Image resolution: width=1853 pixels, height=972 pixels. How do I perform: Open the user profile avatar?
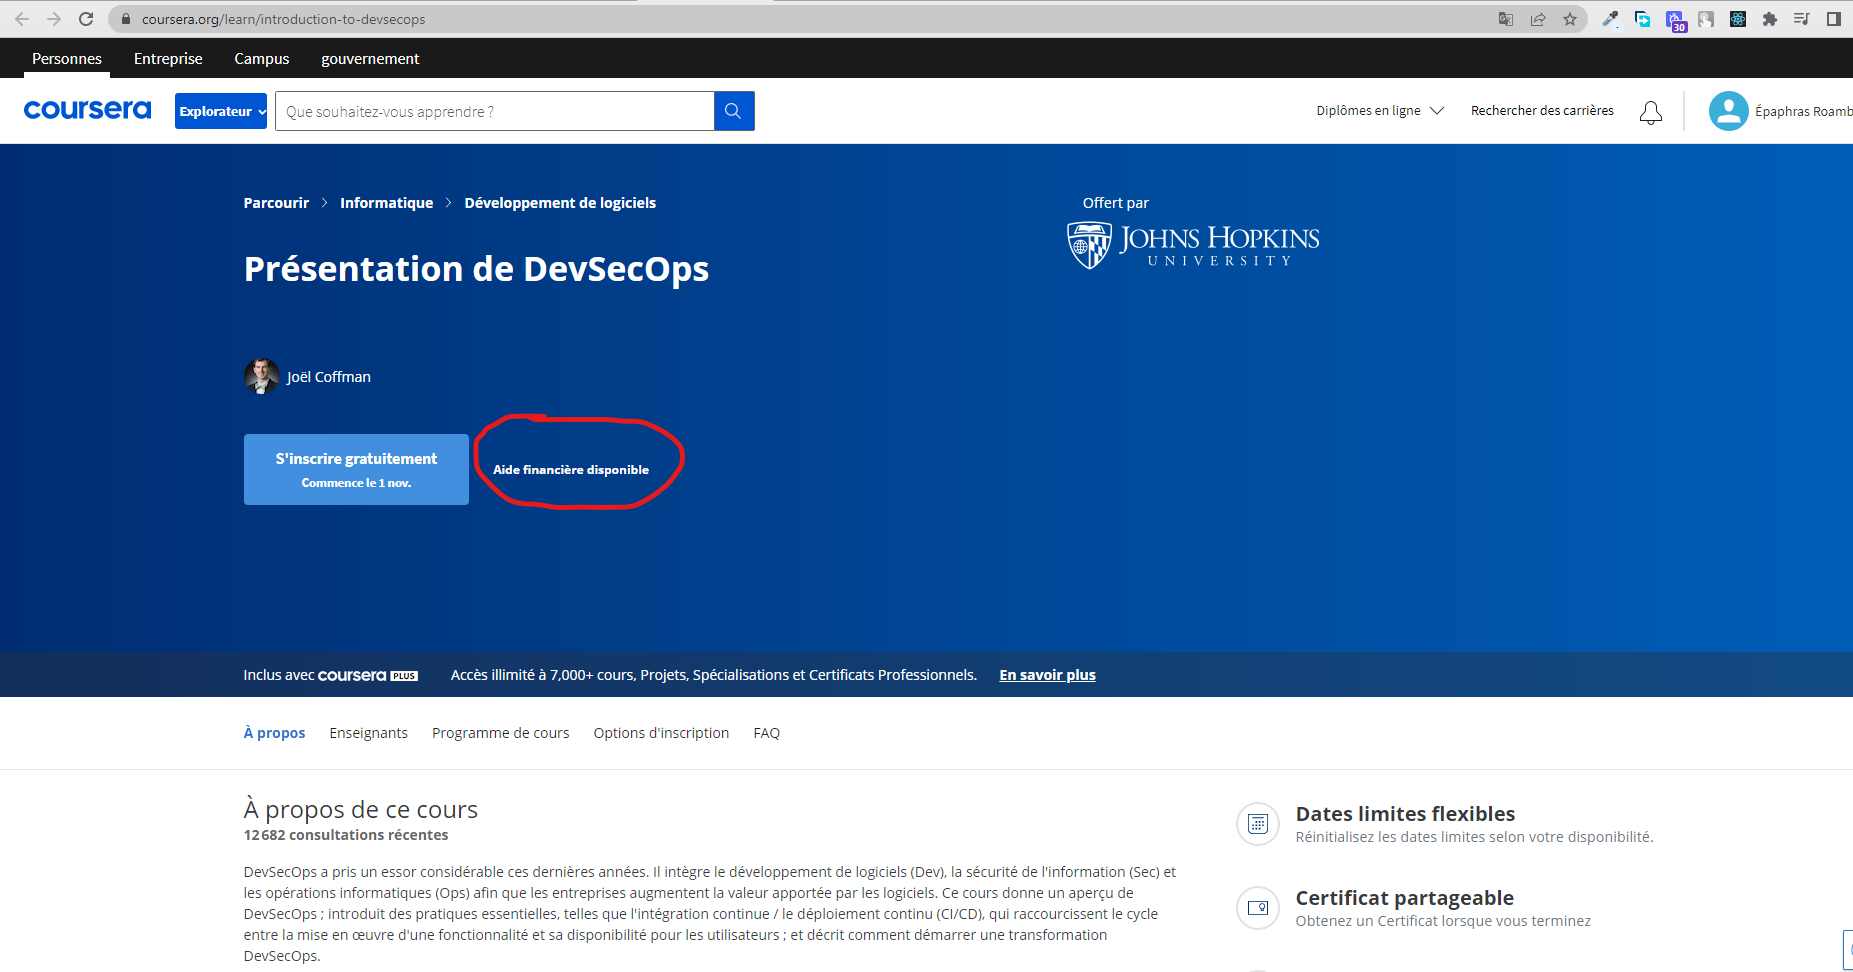tap(1728, 111)
